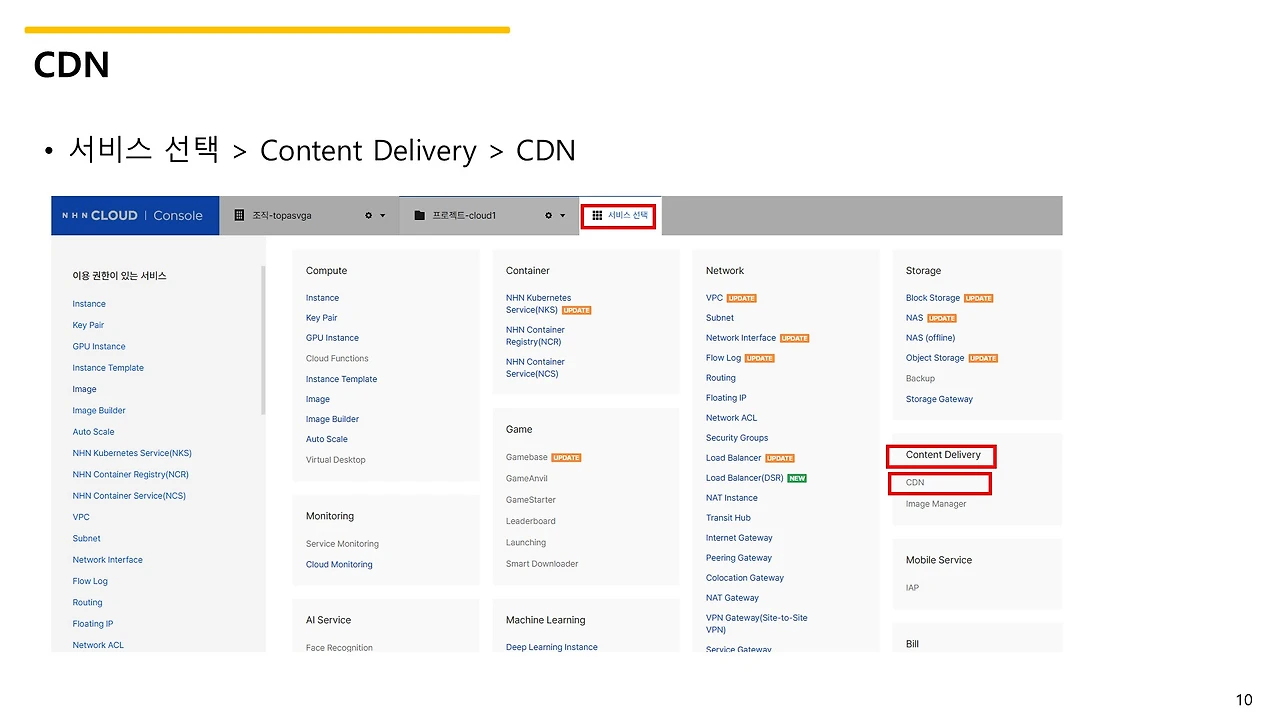Open NAT Instance in Network
Screen dimensions: 1280x720
point(731,498)
